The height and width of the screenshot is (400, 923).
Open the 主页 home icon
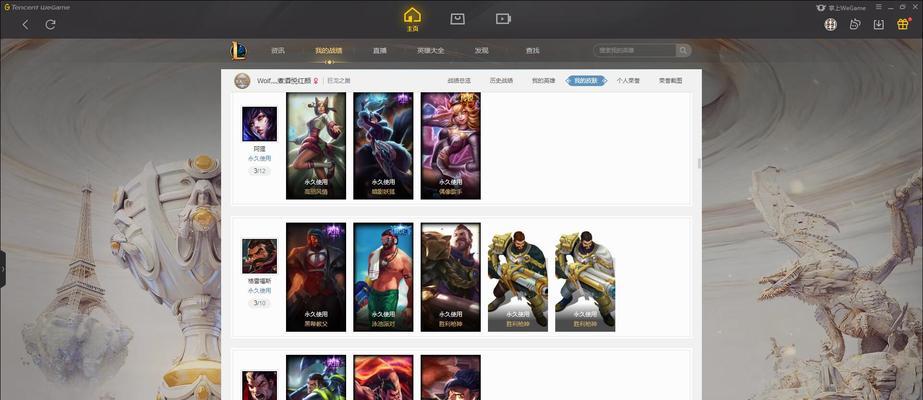click(413, 19)
